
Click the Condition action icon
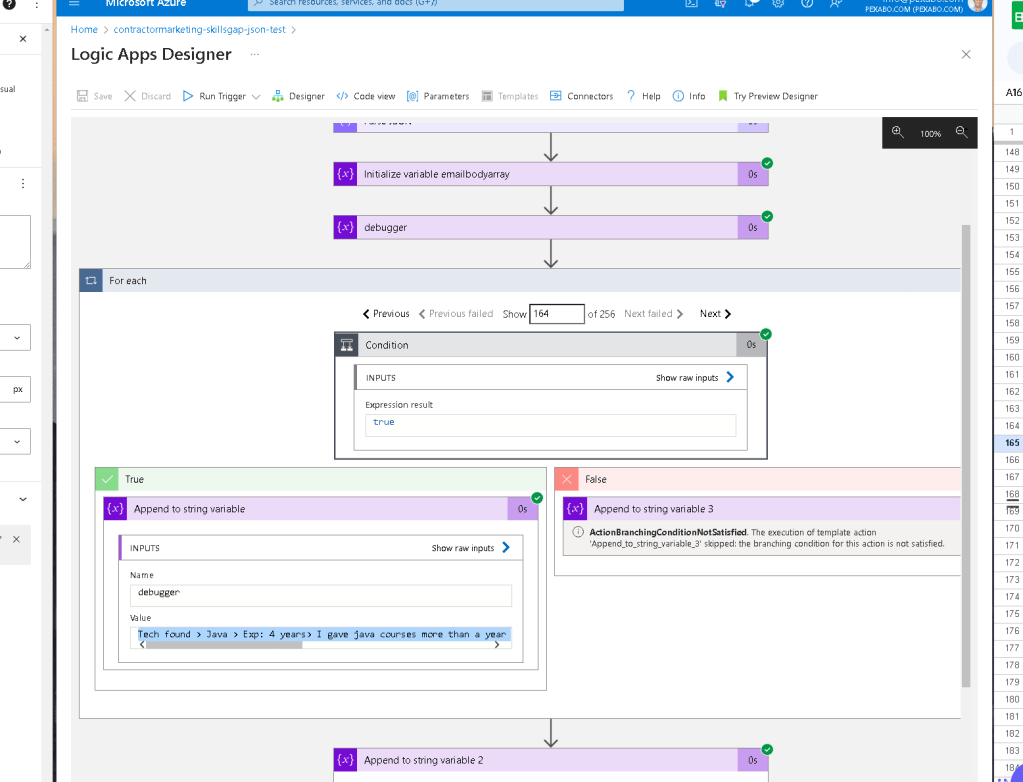346,345
